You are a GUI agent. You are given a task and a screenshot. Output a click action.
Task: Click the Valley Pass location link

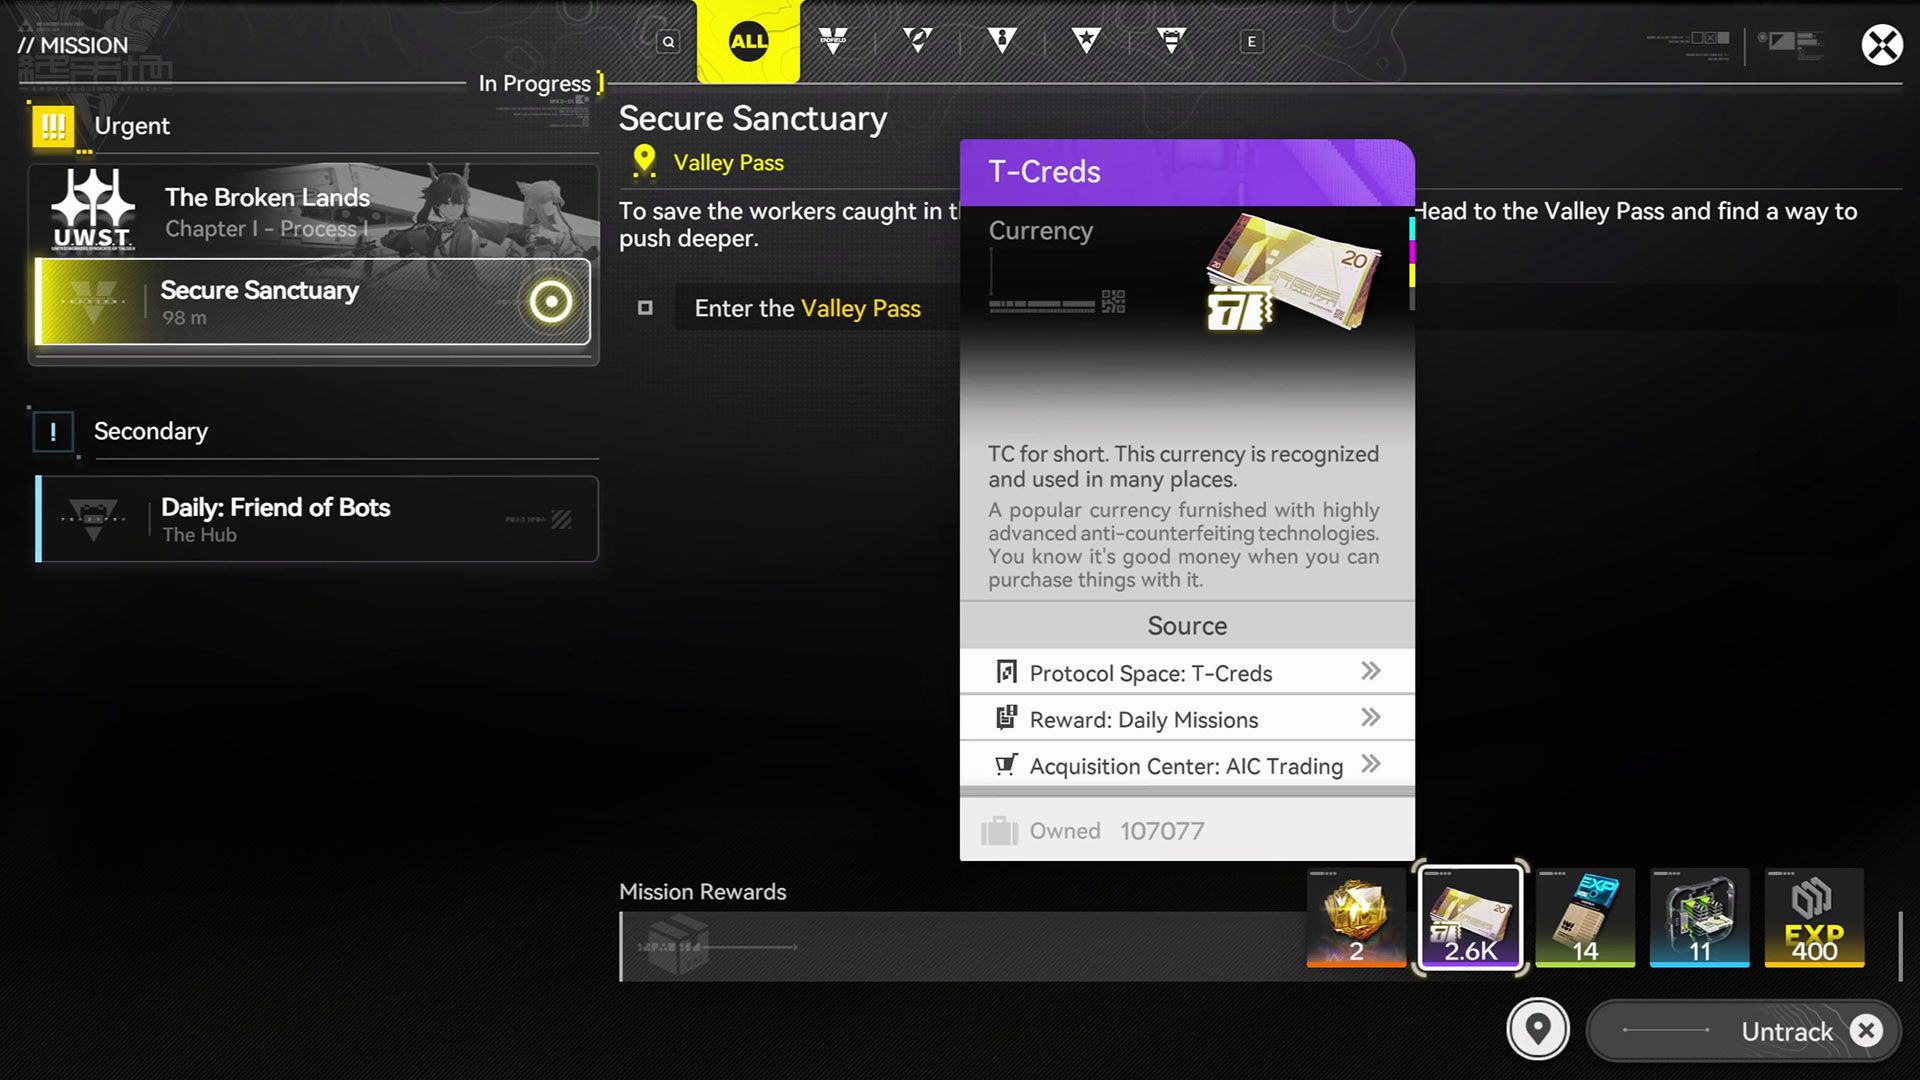click(728, 163)
